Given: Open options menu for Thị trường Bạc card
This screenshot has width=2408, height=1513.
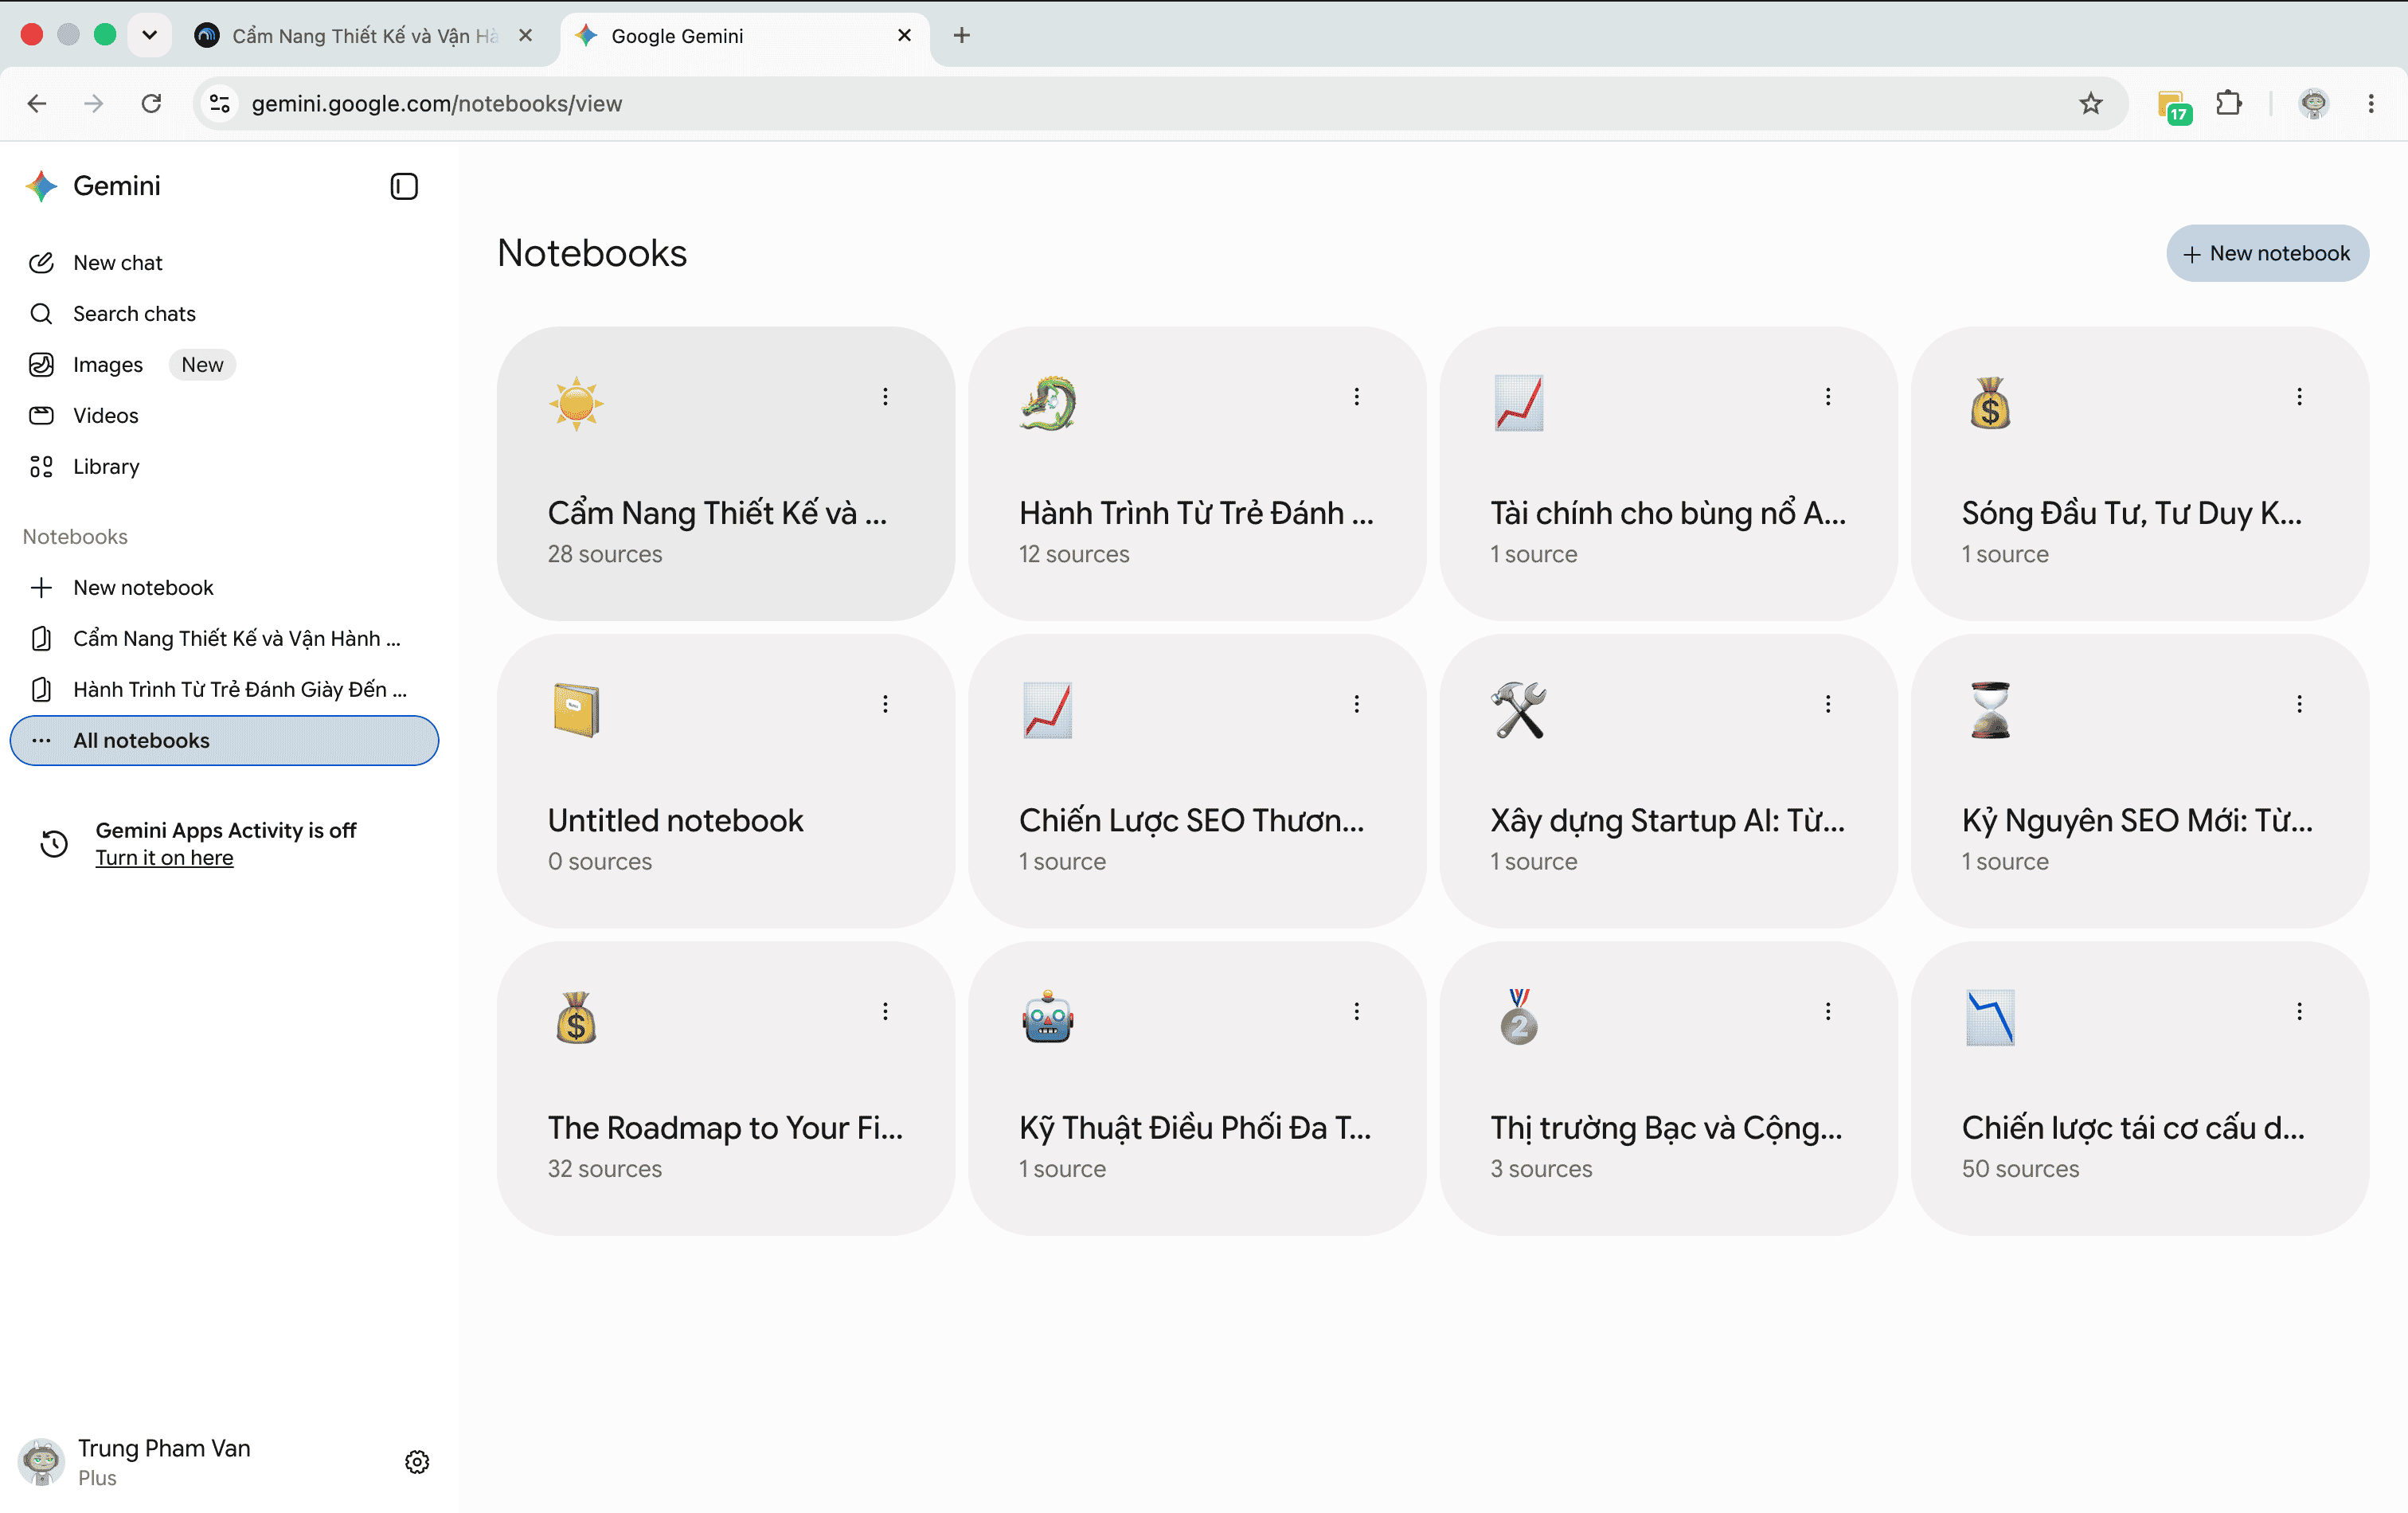Looking at the screenshot, I should coord(1828,1011).
